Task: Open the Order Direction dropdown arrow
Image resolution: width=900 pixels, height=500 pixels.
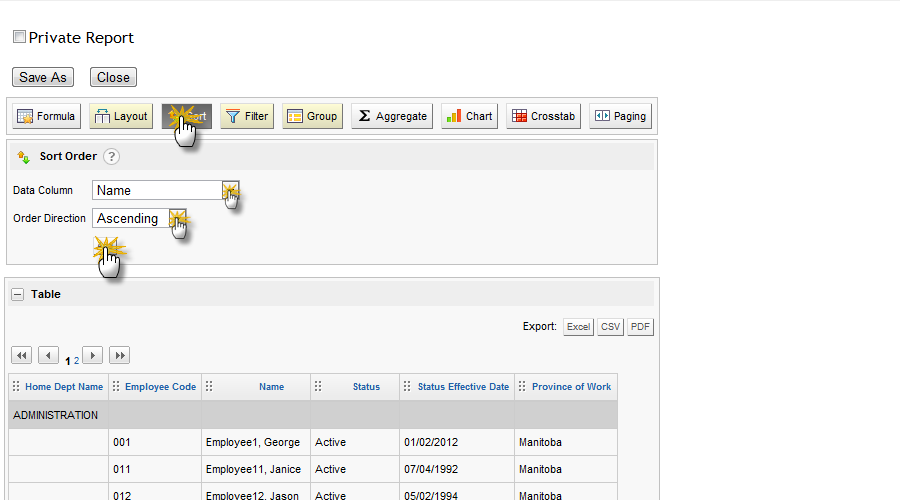Action: pyautogui.click(x=177, y=218)
